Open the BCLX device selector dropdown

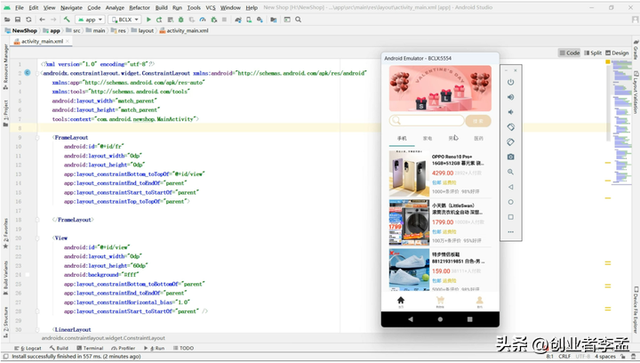click(x=125, y=20)
